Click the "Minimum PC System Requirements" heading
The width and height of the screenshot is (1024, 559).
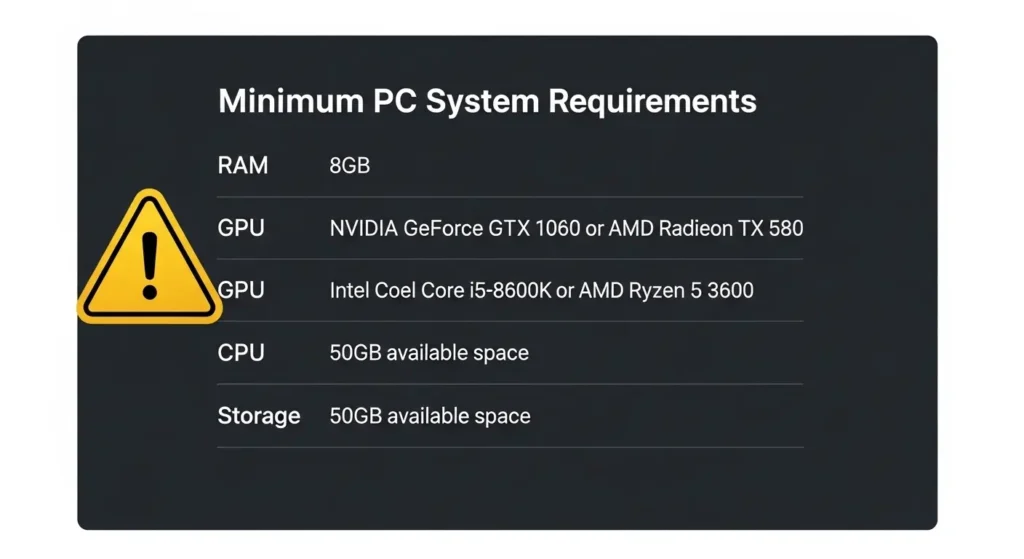[x=487, y=101]
